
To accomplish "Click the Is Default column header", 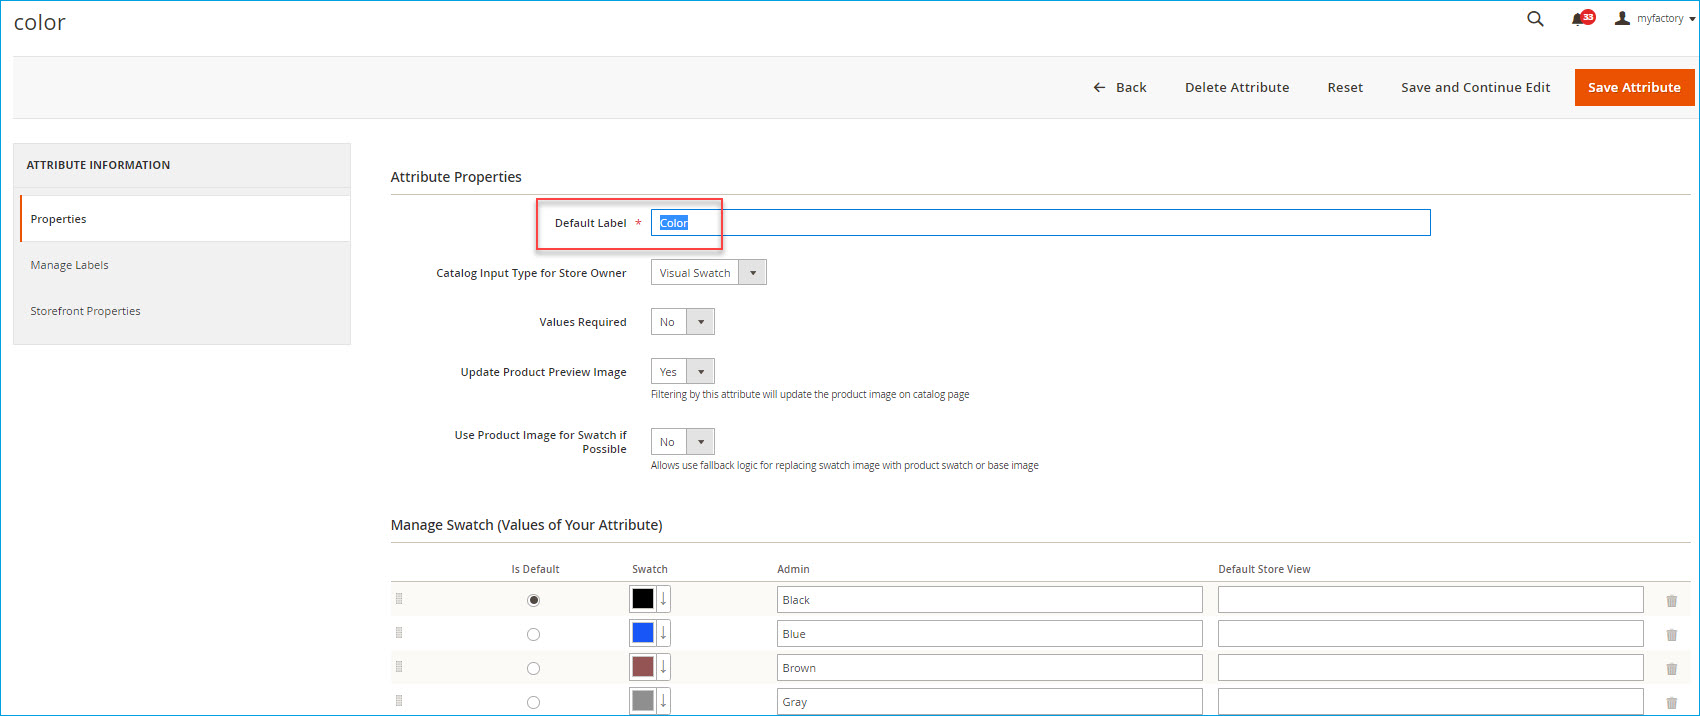I will tap(535, 569).
